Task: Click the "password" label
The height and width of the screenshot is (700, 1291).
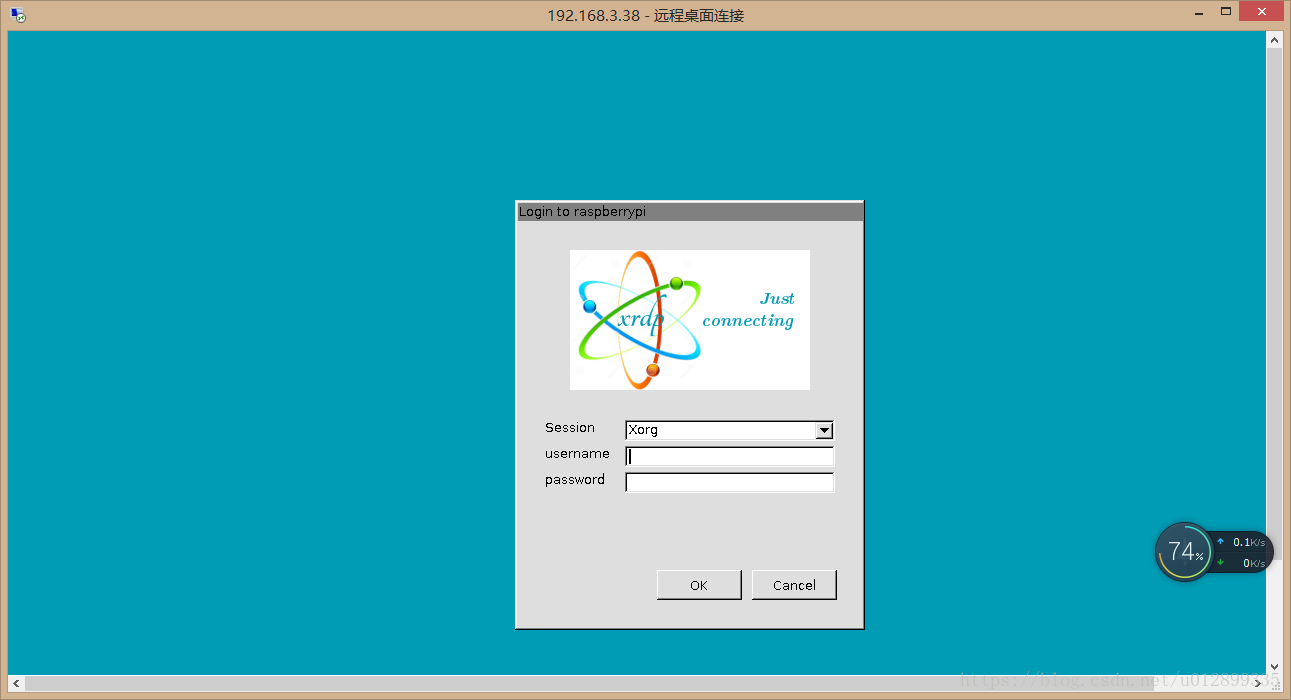Action: pos(575,480)
